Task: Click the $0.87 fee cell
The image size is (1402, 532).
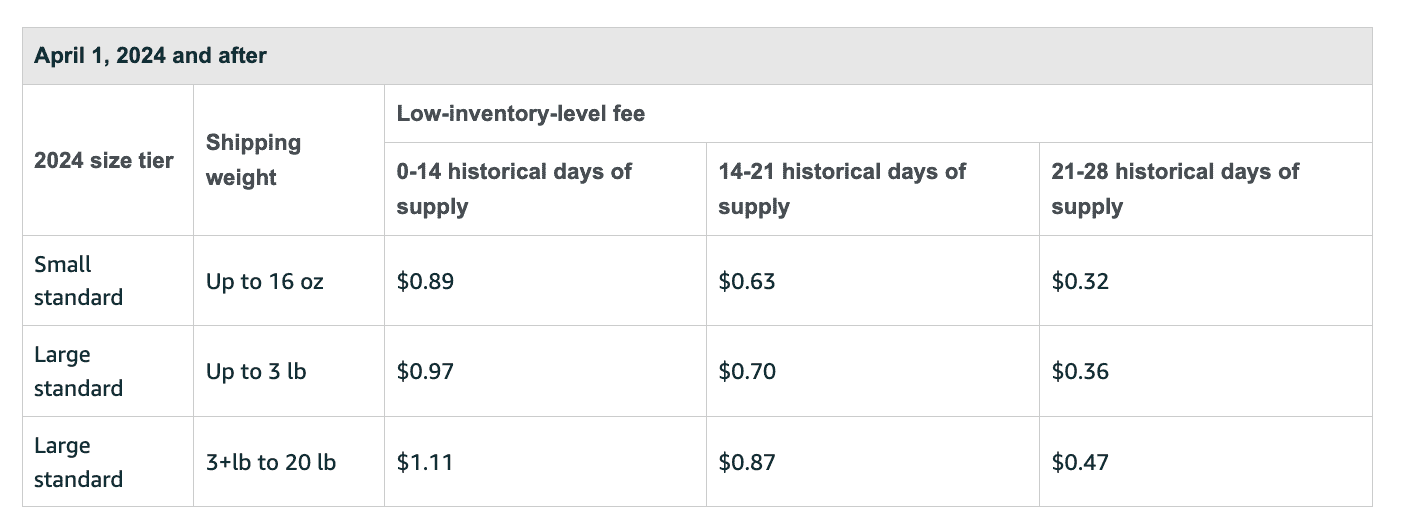Action: point(747,462)
